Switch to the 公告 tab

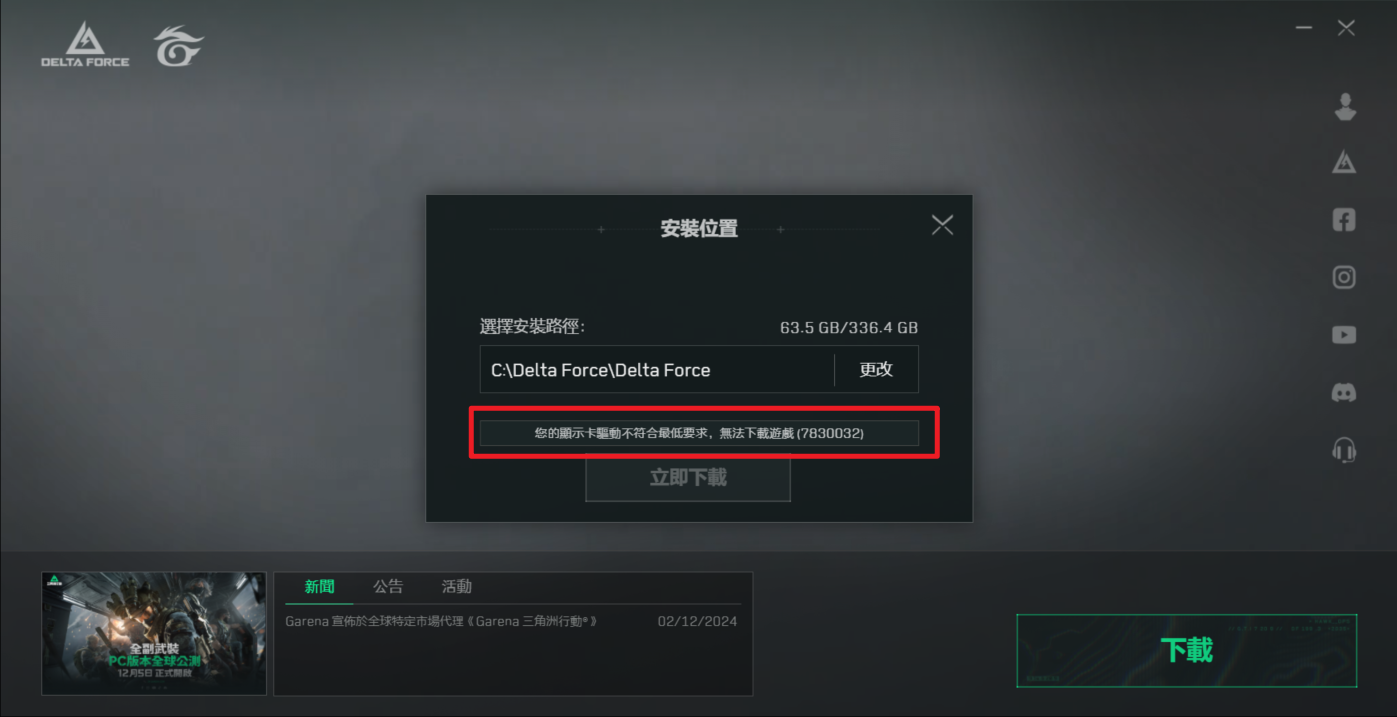[388, 587]
